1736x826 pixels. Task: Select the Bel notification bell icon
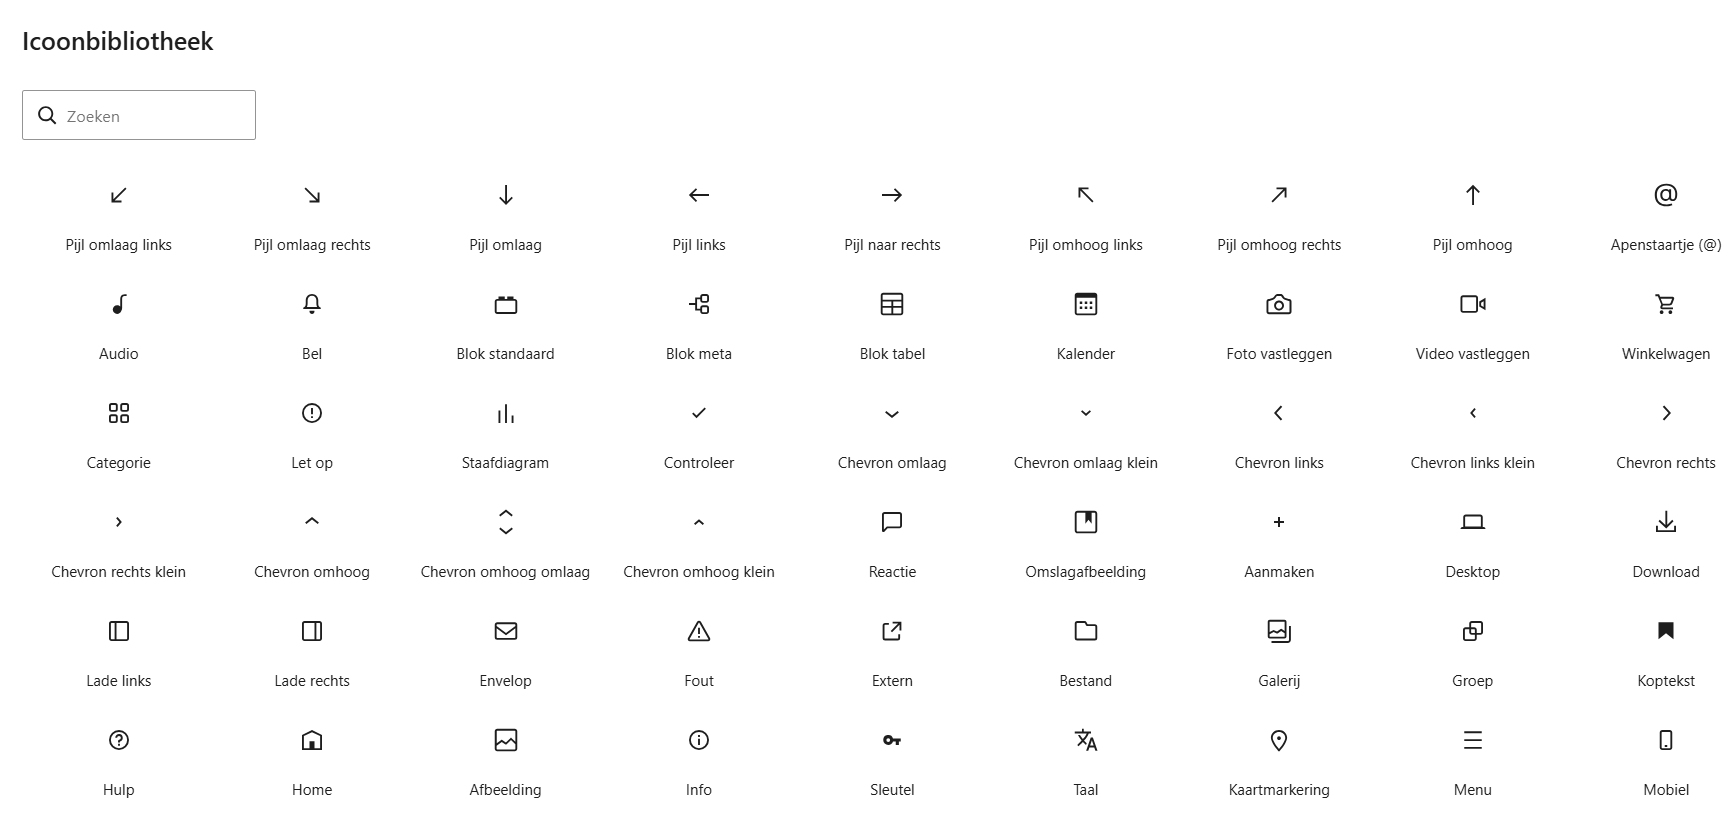pyautogui.click(x=312, y=304)
